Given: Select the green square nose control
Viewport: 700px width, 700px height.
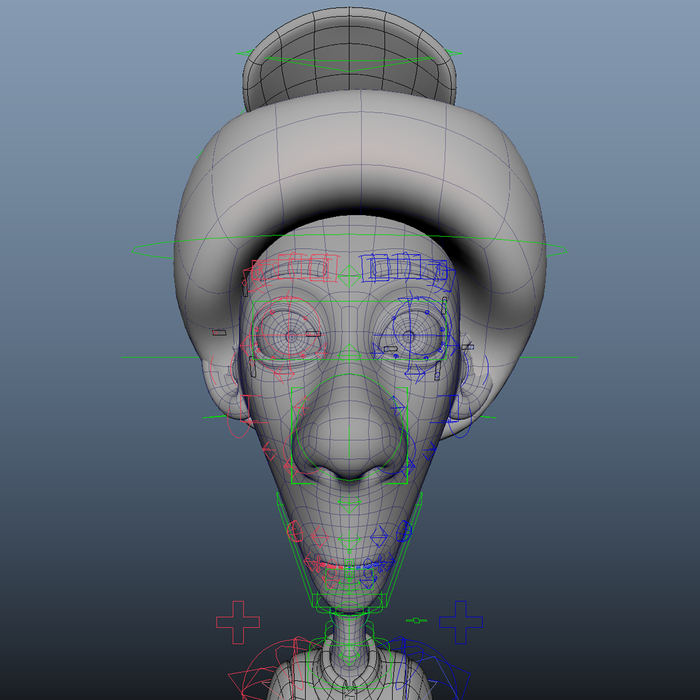Looking at the screenshot, I should [x=349, y=484].
